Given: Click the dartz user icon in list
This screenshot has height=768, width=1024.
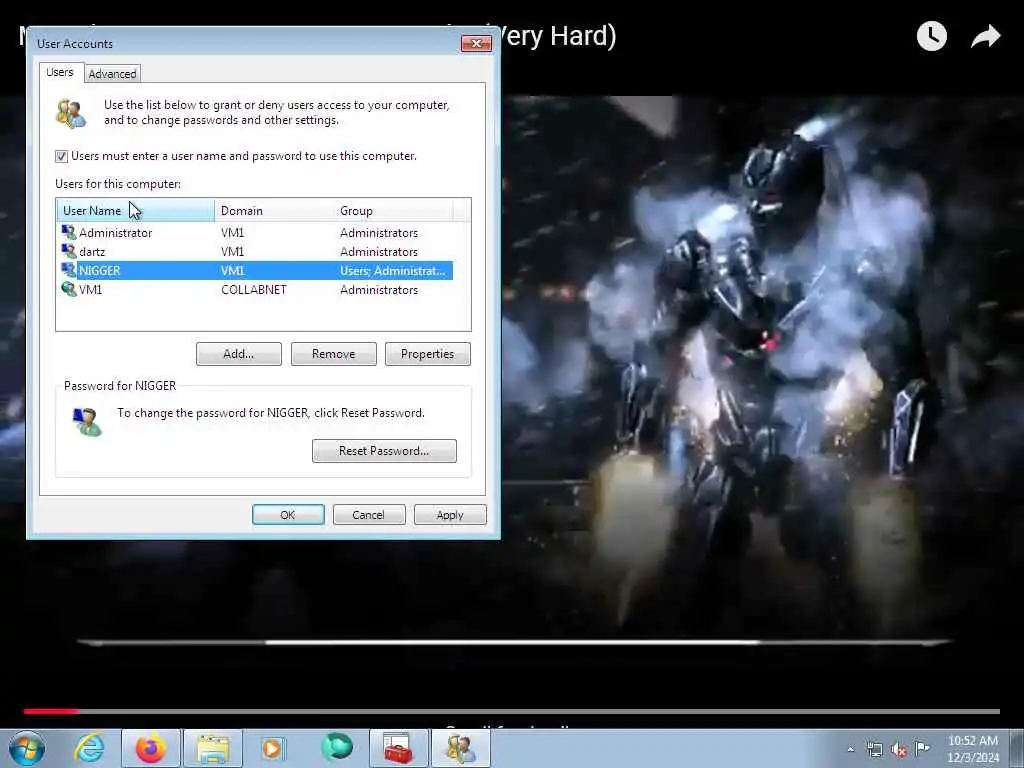Looking at the screenshot, I should pos(69,251).
